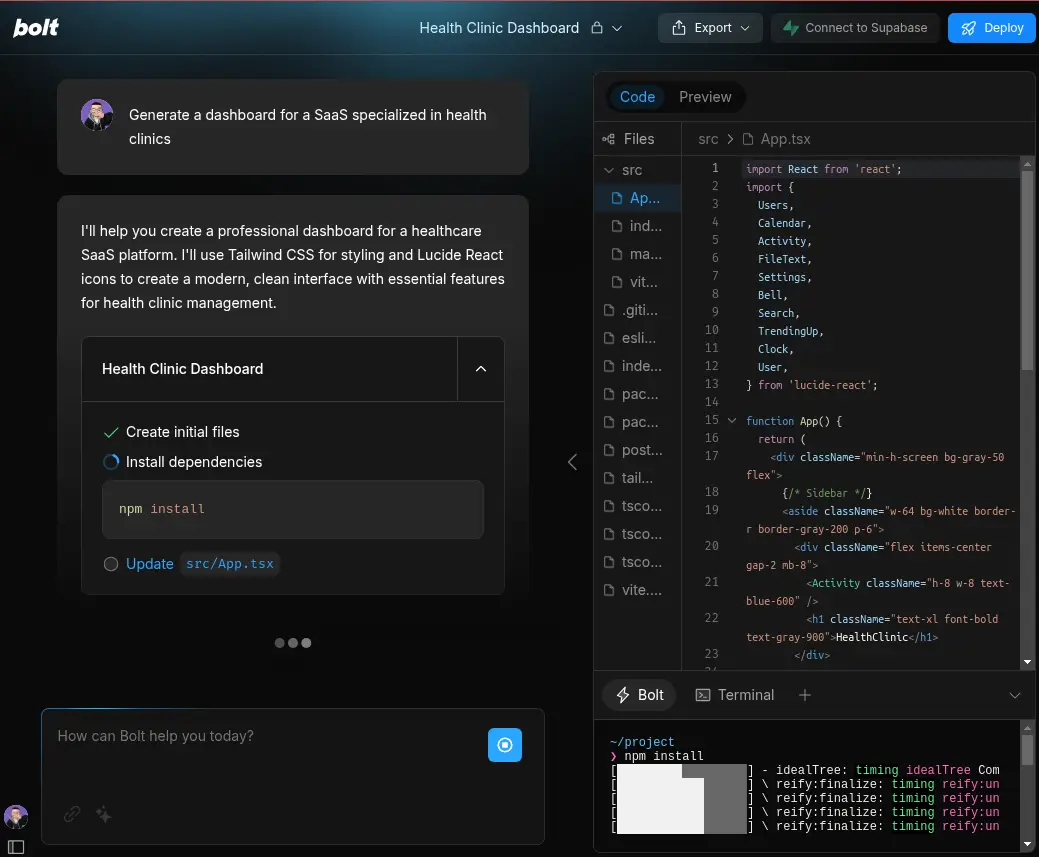Click the code editor vertical scrollbar
The height and width of the screenshot is (857, 1039).
pyautogui.click(x=1026, y=270)
